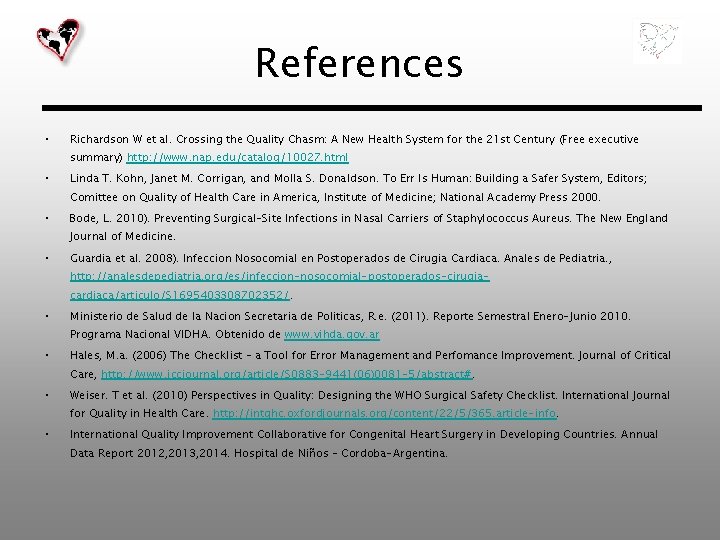Click the References slide title

coord(359,62)
